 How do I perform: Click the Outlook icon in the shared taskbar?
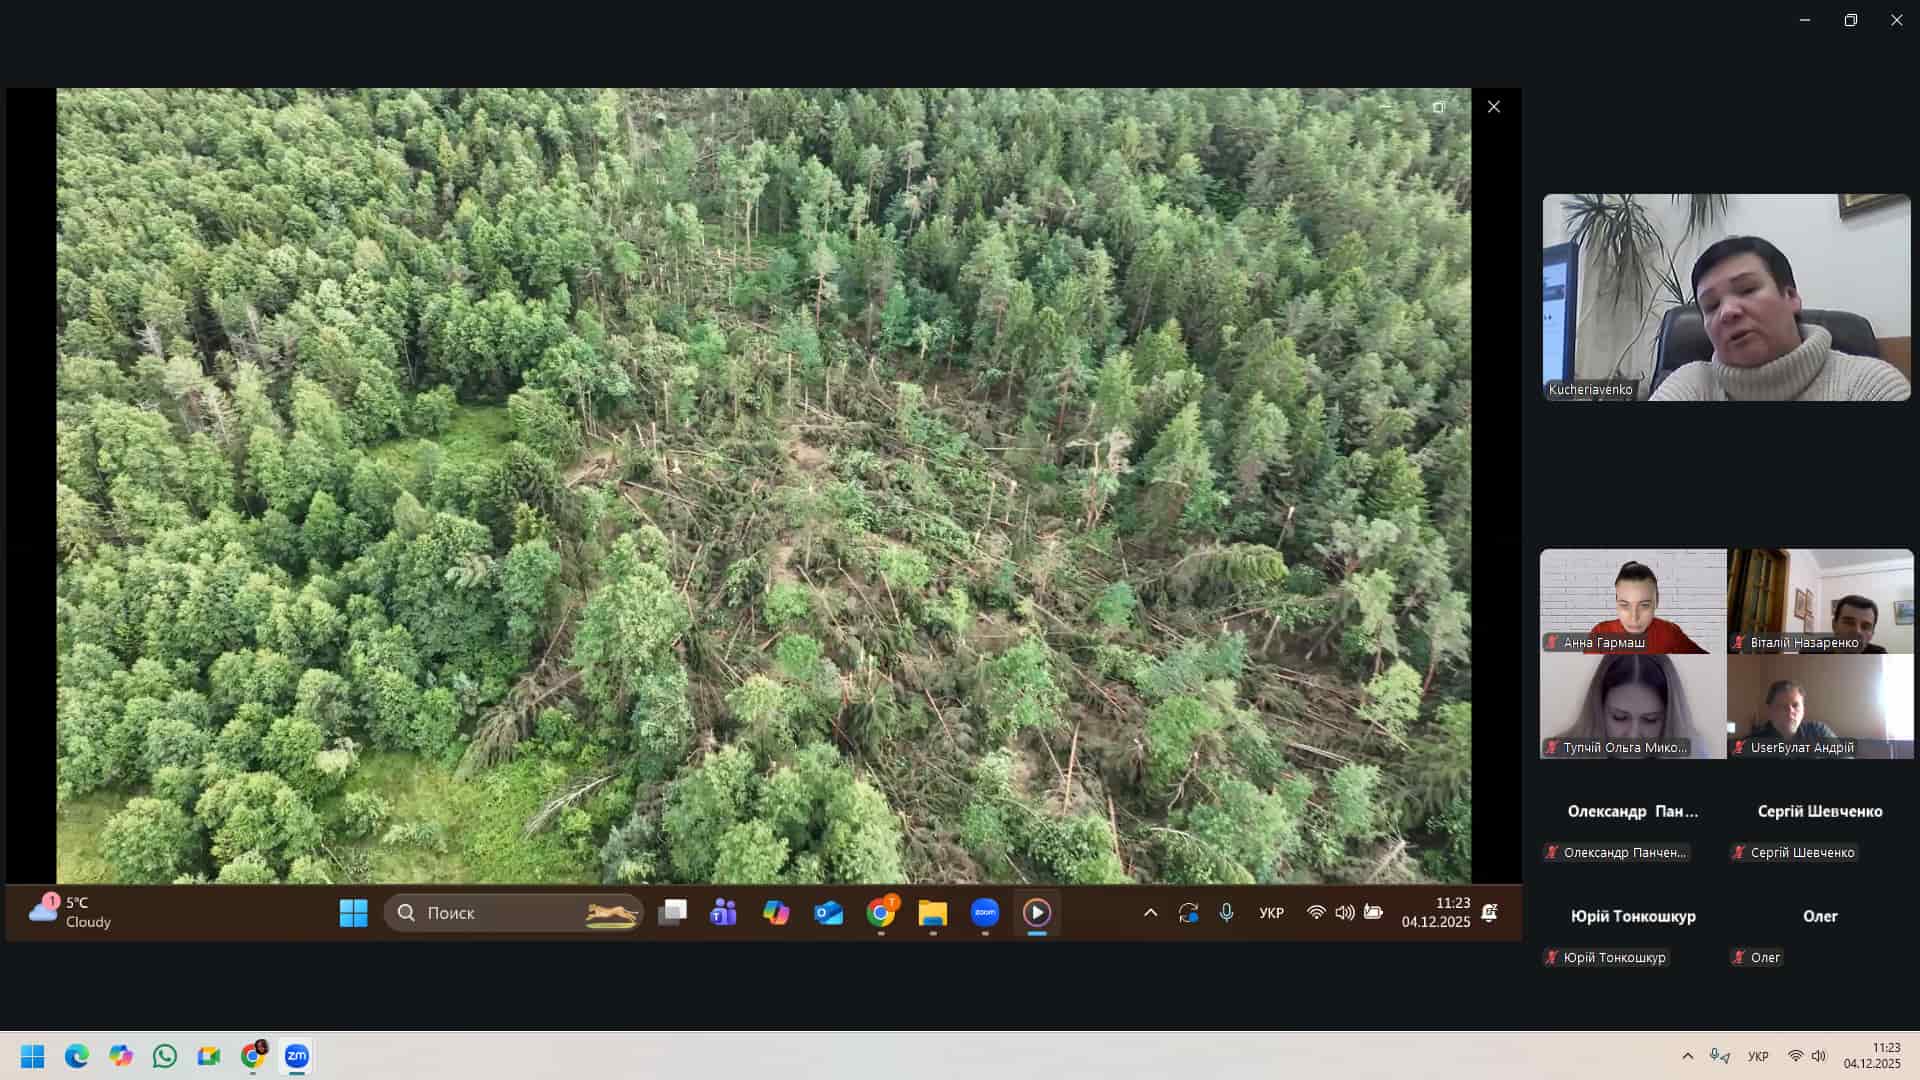point(828,913)
